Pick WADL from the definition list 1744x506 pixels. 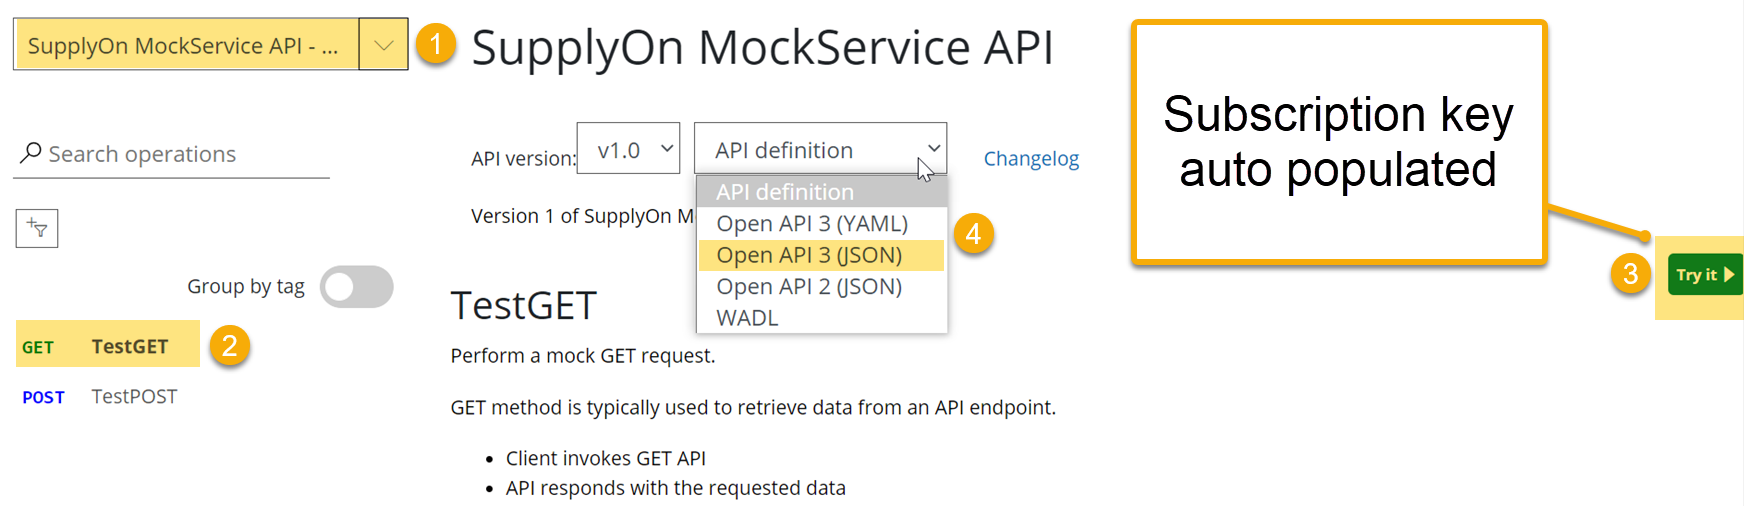(x=747, y=318)
